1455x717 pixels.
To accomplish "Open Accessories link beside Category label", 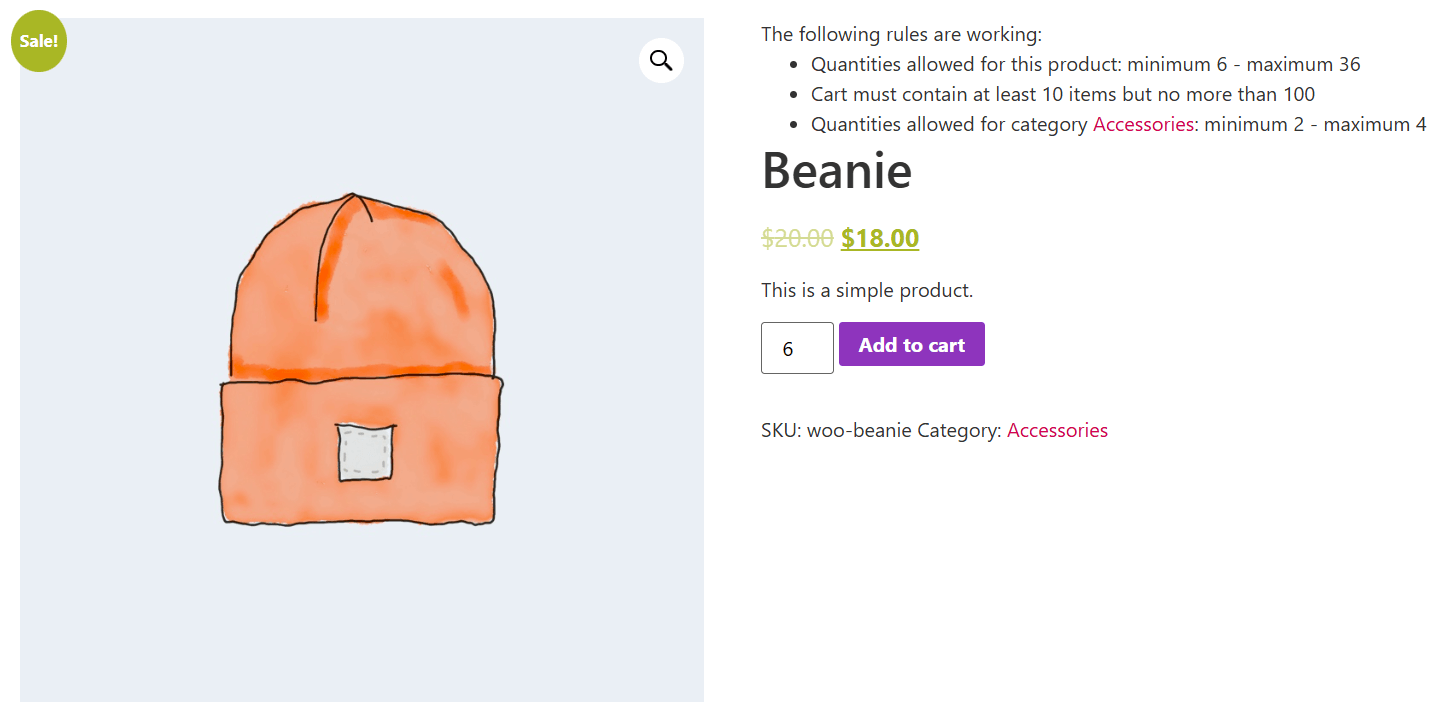I will coord(1057,430).
